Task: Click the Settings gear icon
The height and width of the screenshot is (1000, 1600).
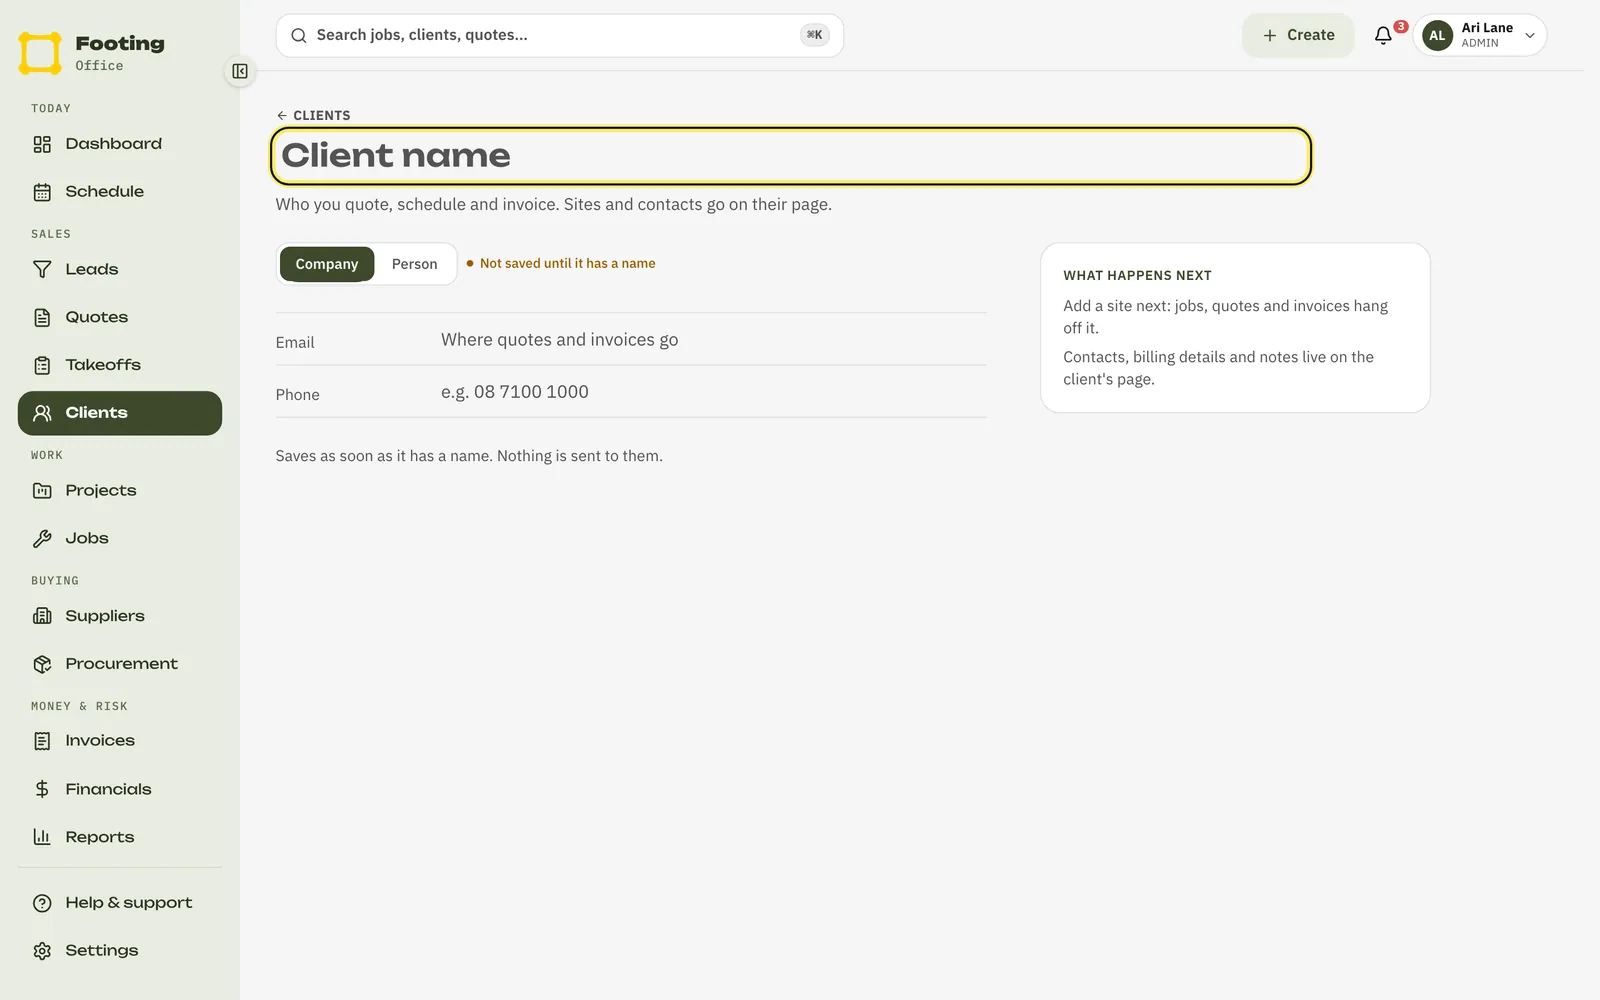Action: click(x=42, y=951)
